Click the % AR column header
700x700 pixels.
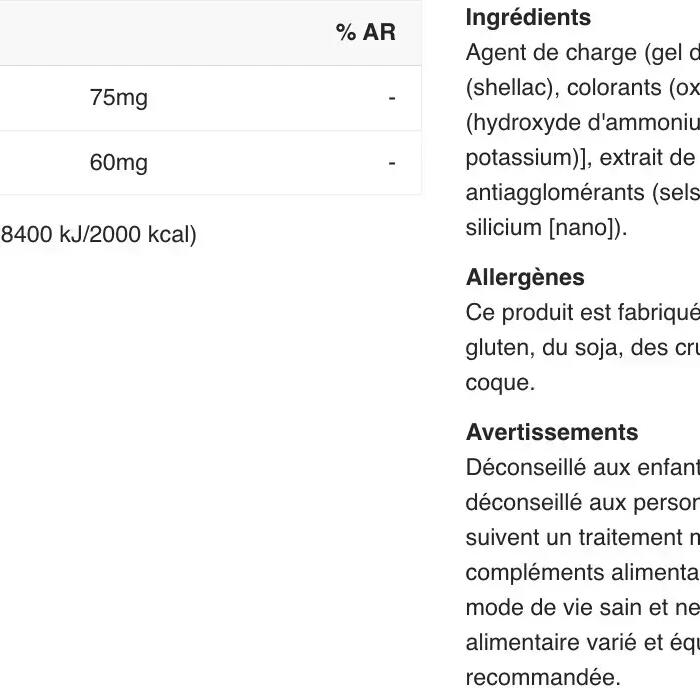coord(366,32)
